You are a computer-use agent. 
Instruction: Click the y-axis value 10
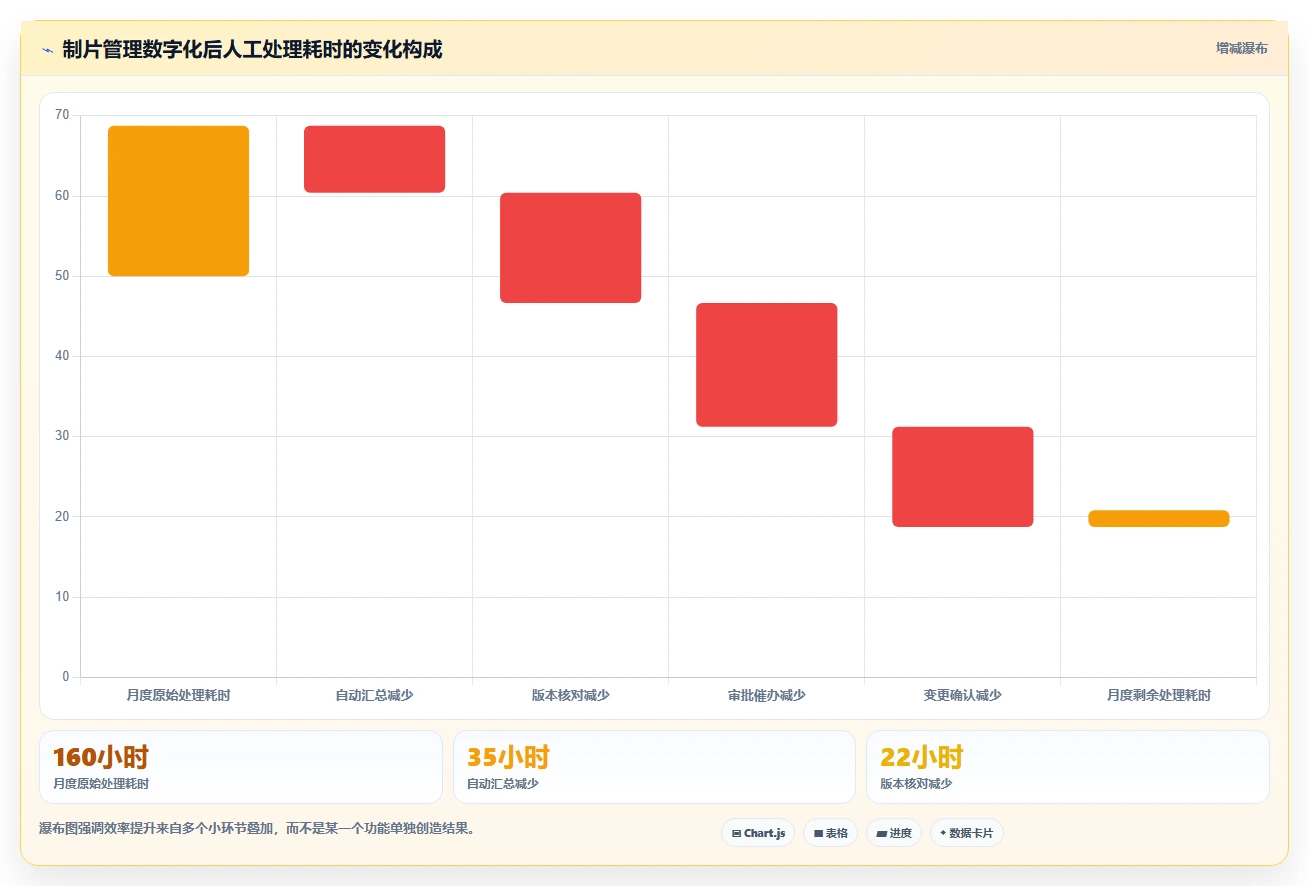pos(62,597)
